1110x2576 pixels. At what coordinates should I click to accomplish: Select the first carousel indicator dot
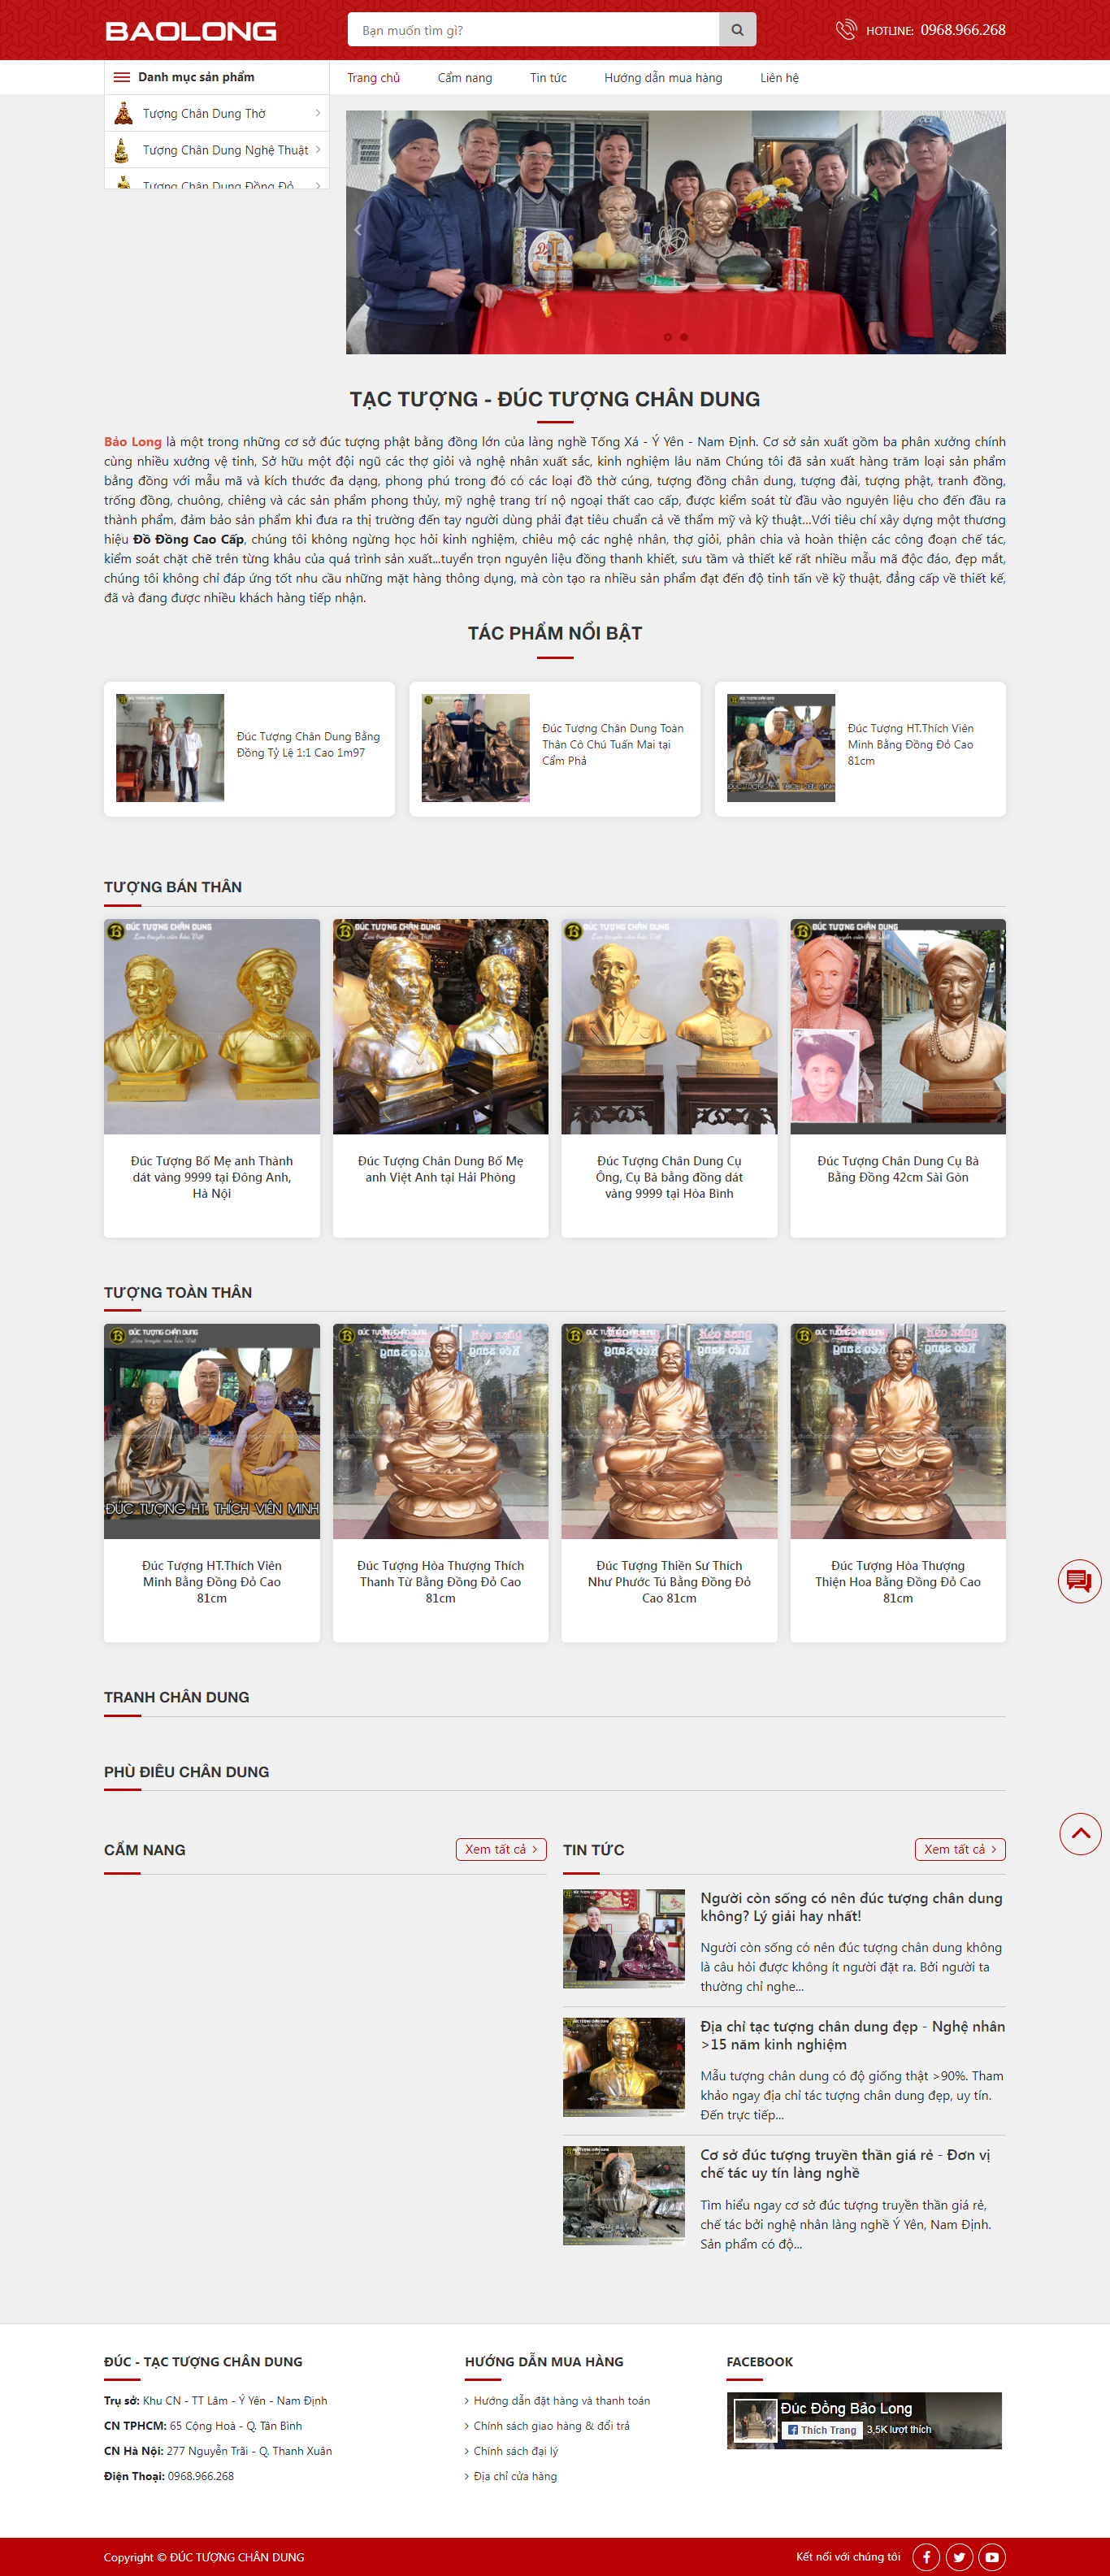(x=668, y=337)
